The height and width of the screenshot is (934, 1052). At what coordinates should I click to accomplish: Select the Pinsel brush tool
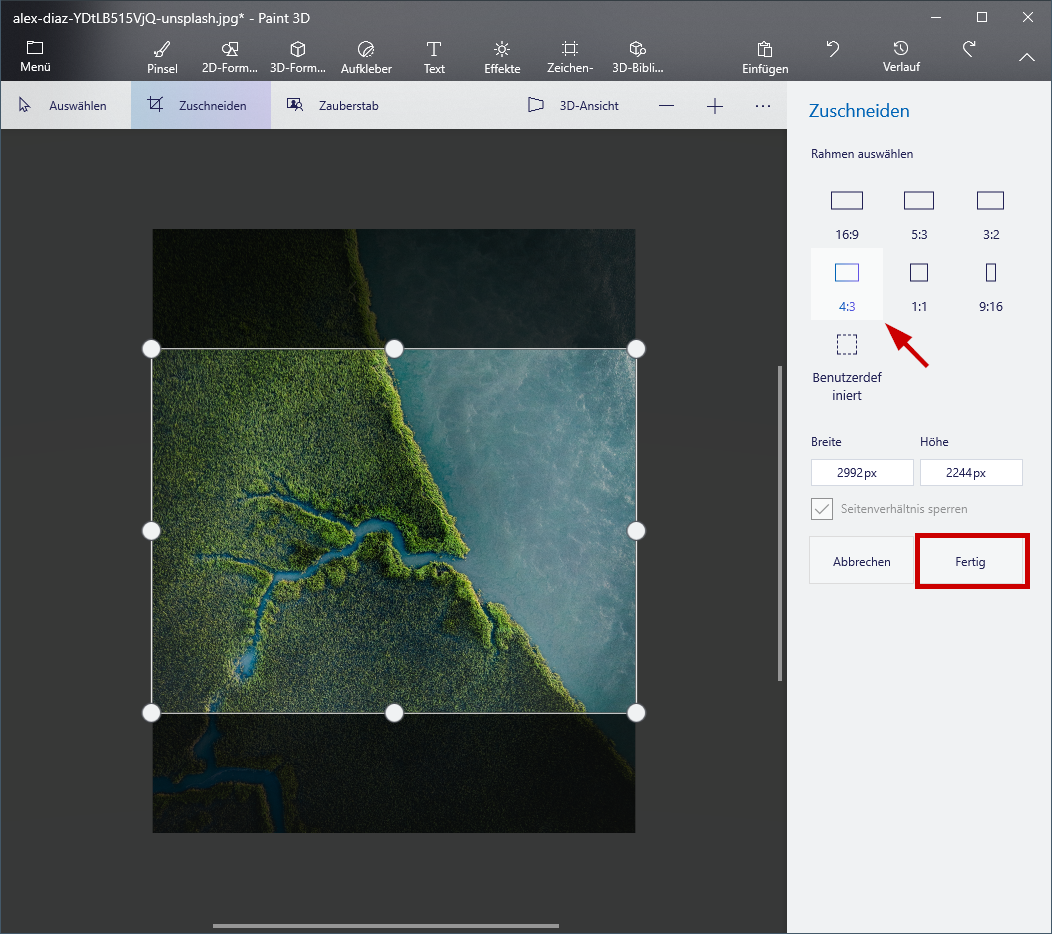click(161, 57)
